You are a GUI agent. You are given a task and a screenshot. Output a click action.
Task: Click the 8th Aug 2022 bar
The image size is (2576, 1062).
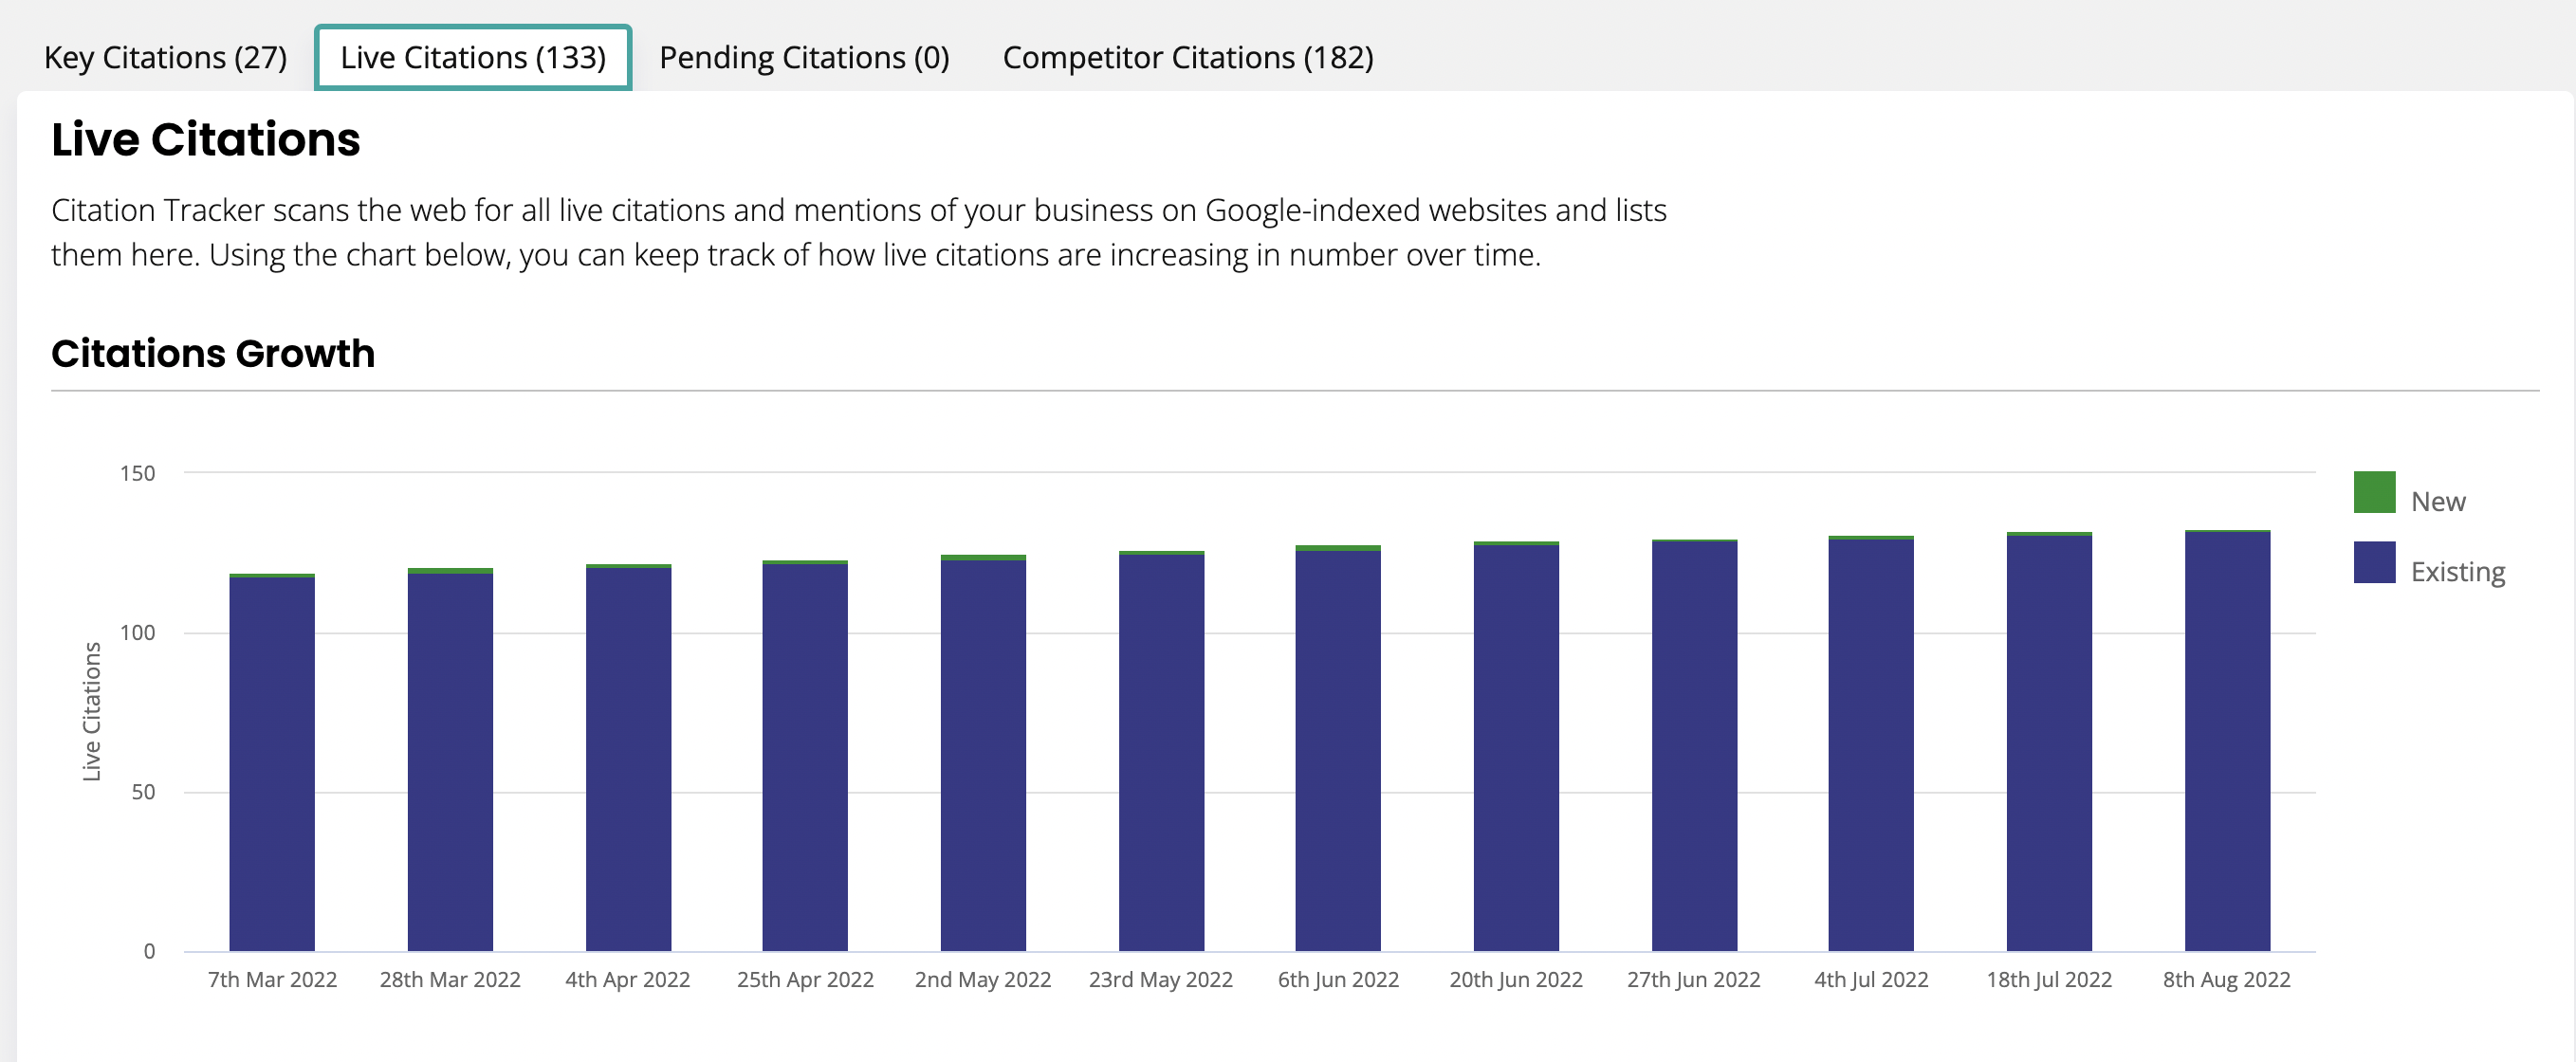(x=2227, y=740)
